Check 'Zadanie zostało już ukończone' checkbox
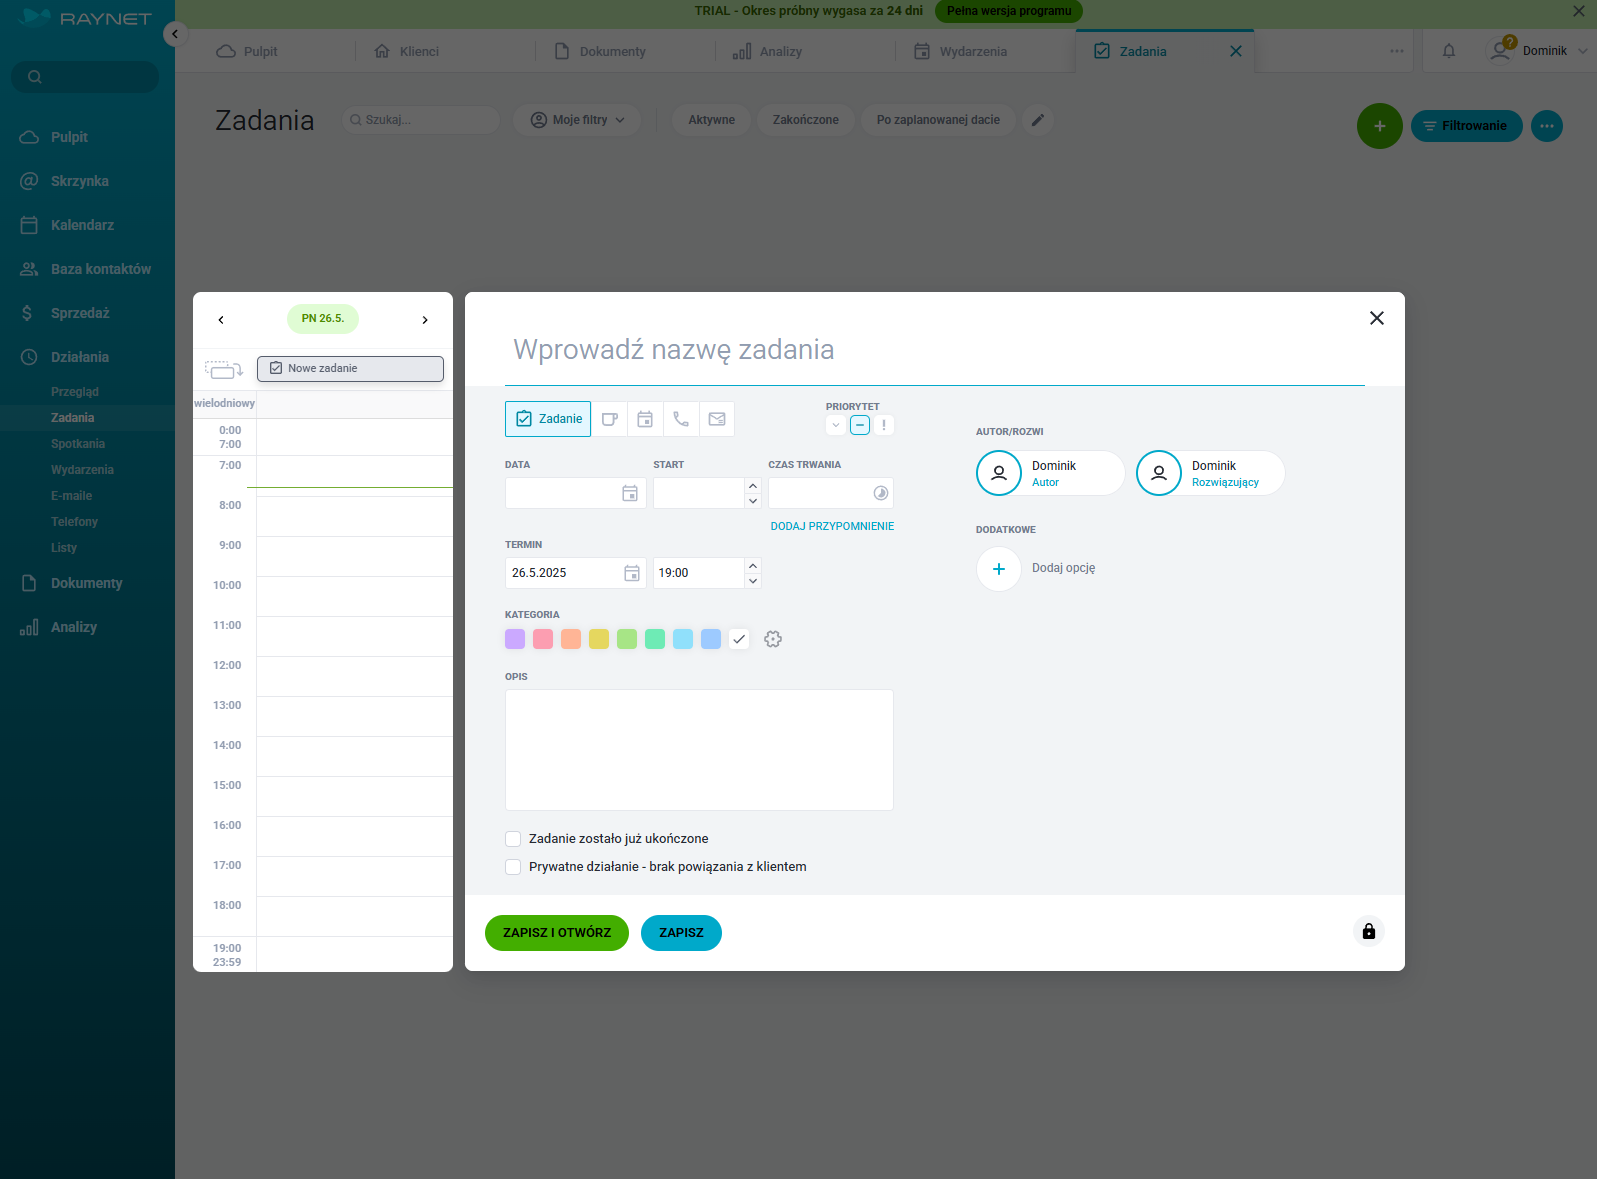 513,839
